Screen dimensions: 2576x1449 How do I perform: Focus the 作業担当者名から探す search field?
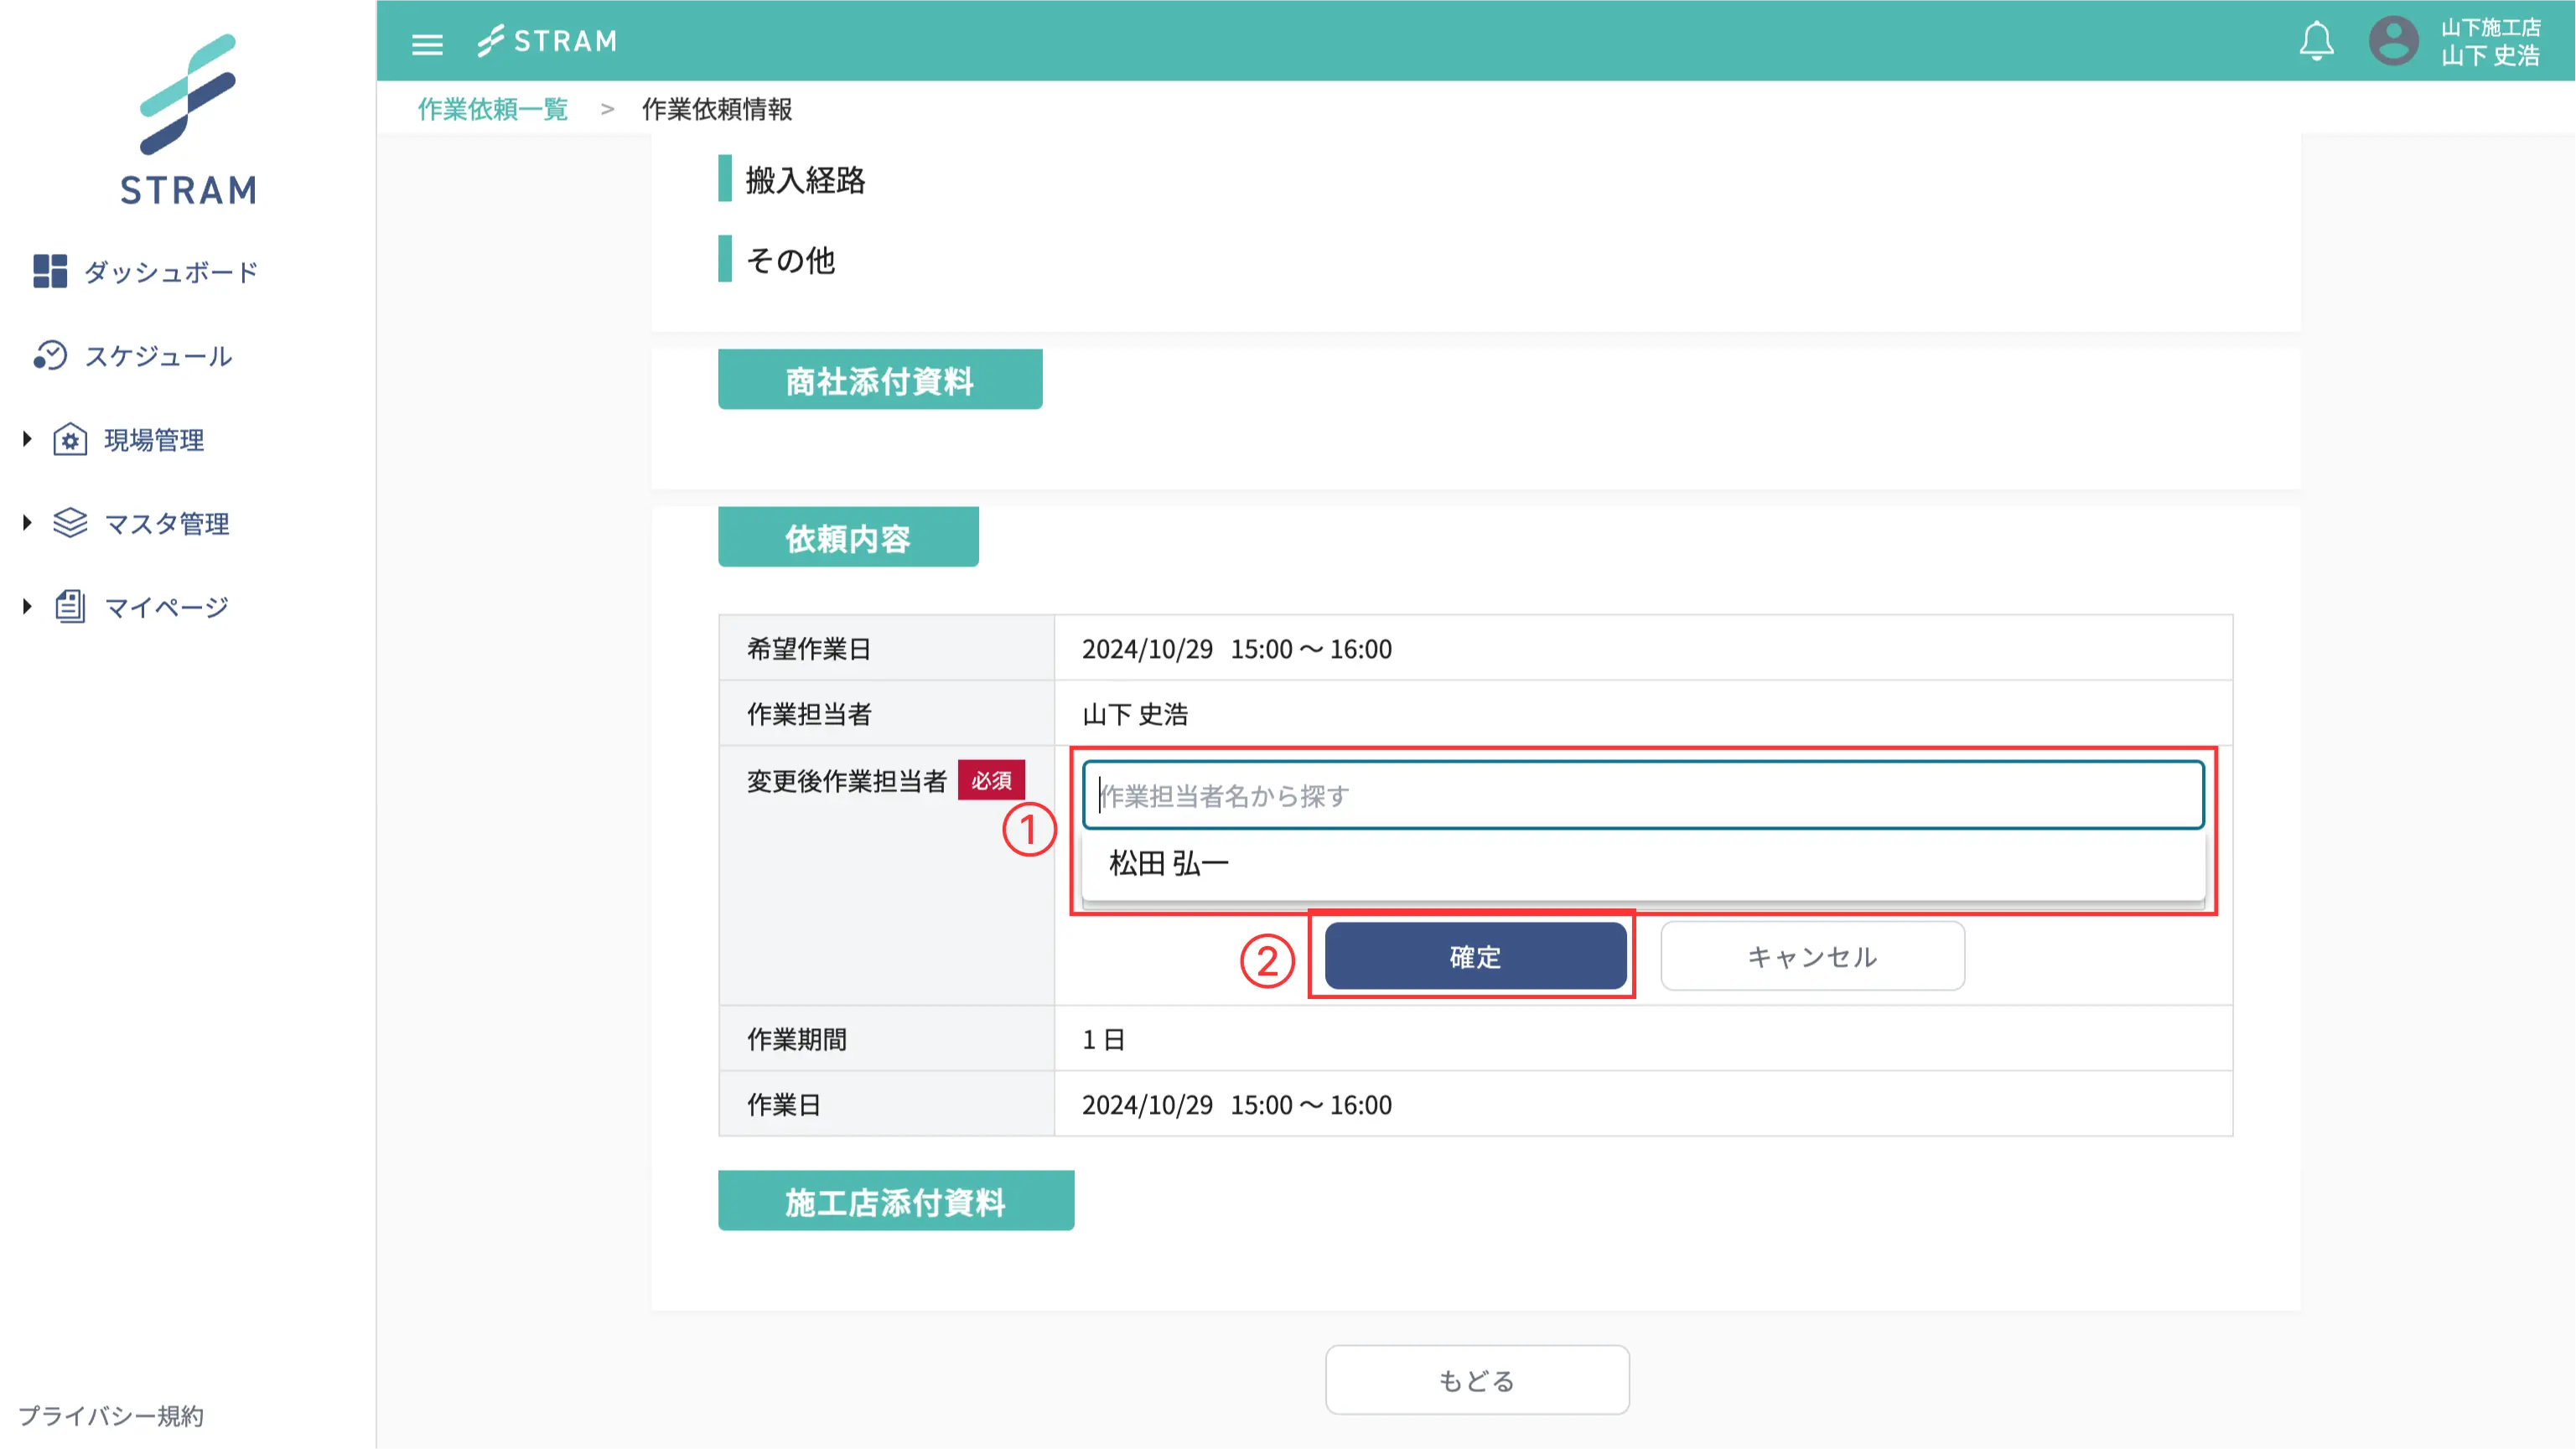(1642, 796)
